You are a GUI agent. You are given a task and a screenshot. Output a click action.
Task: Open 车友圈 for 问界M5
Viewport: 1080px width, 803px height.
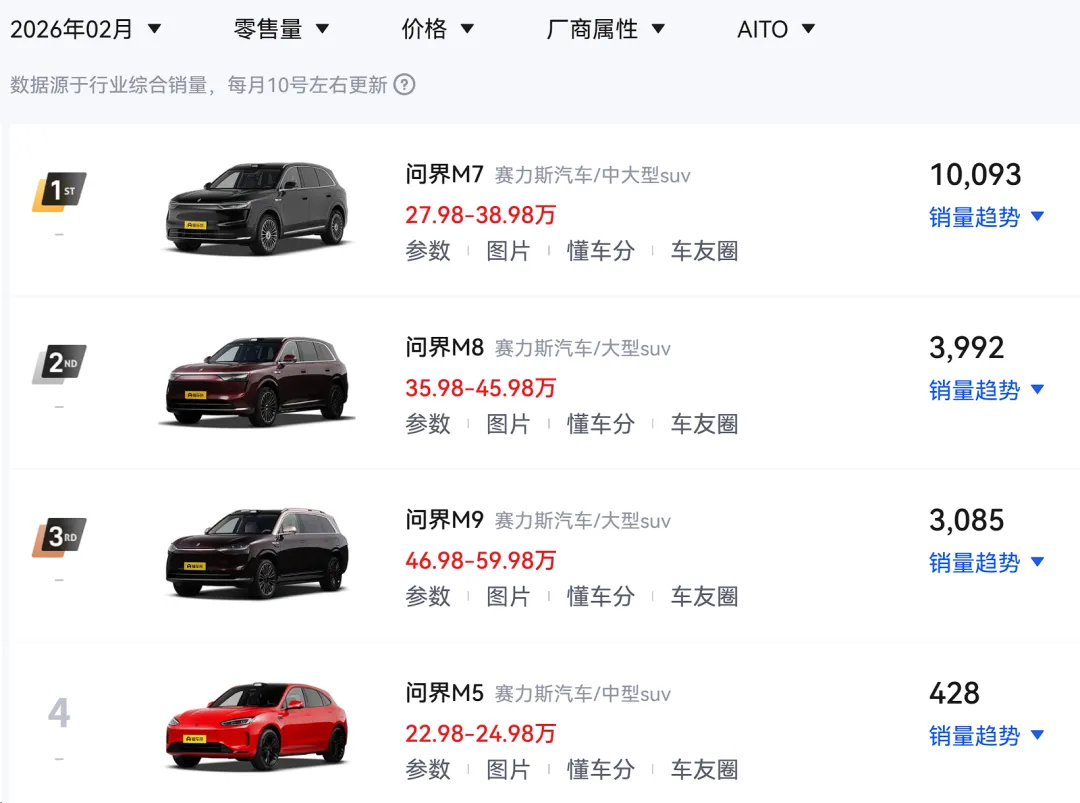click(704, 770)
